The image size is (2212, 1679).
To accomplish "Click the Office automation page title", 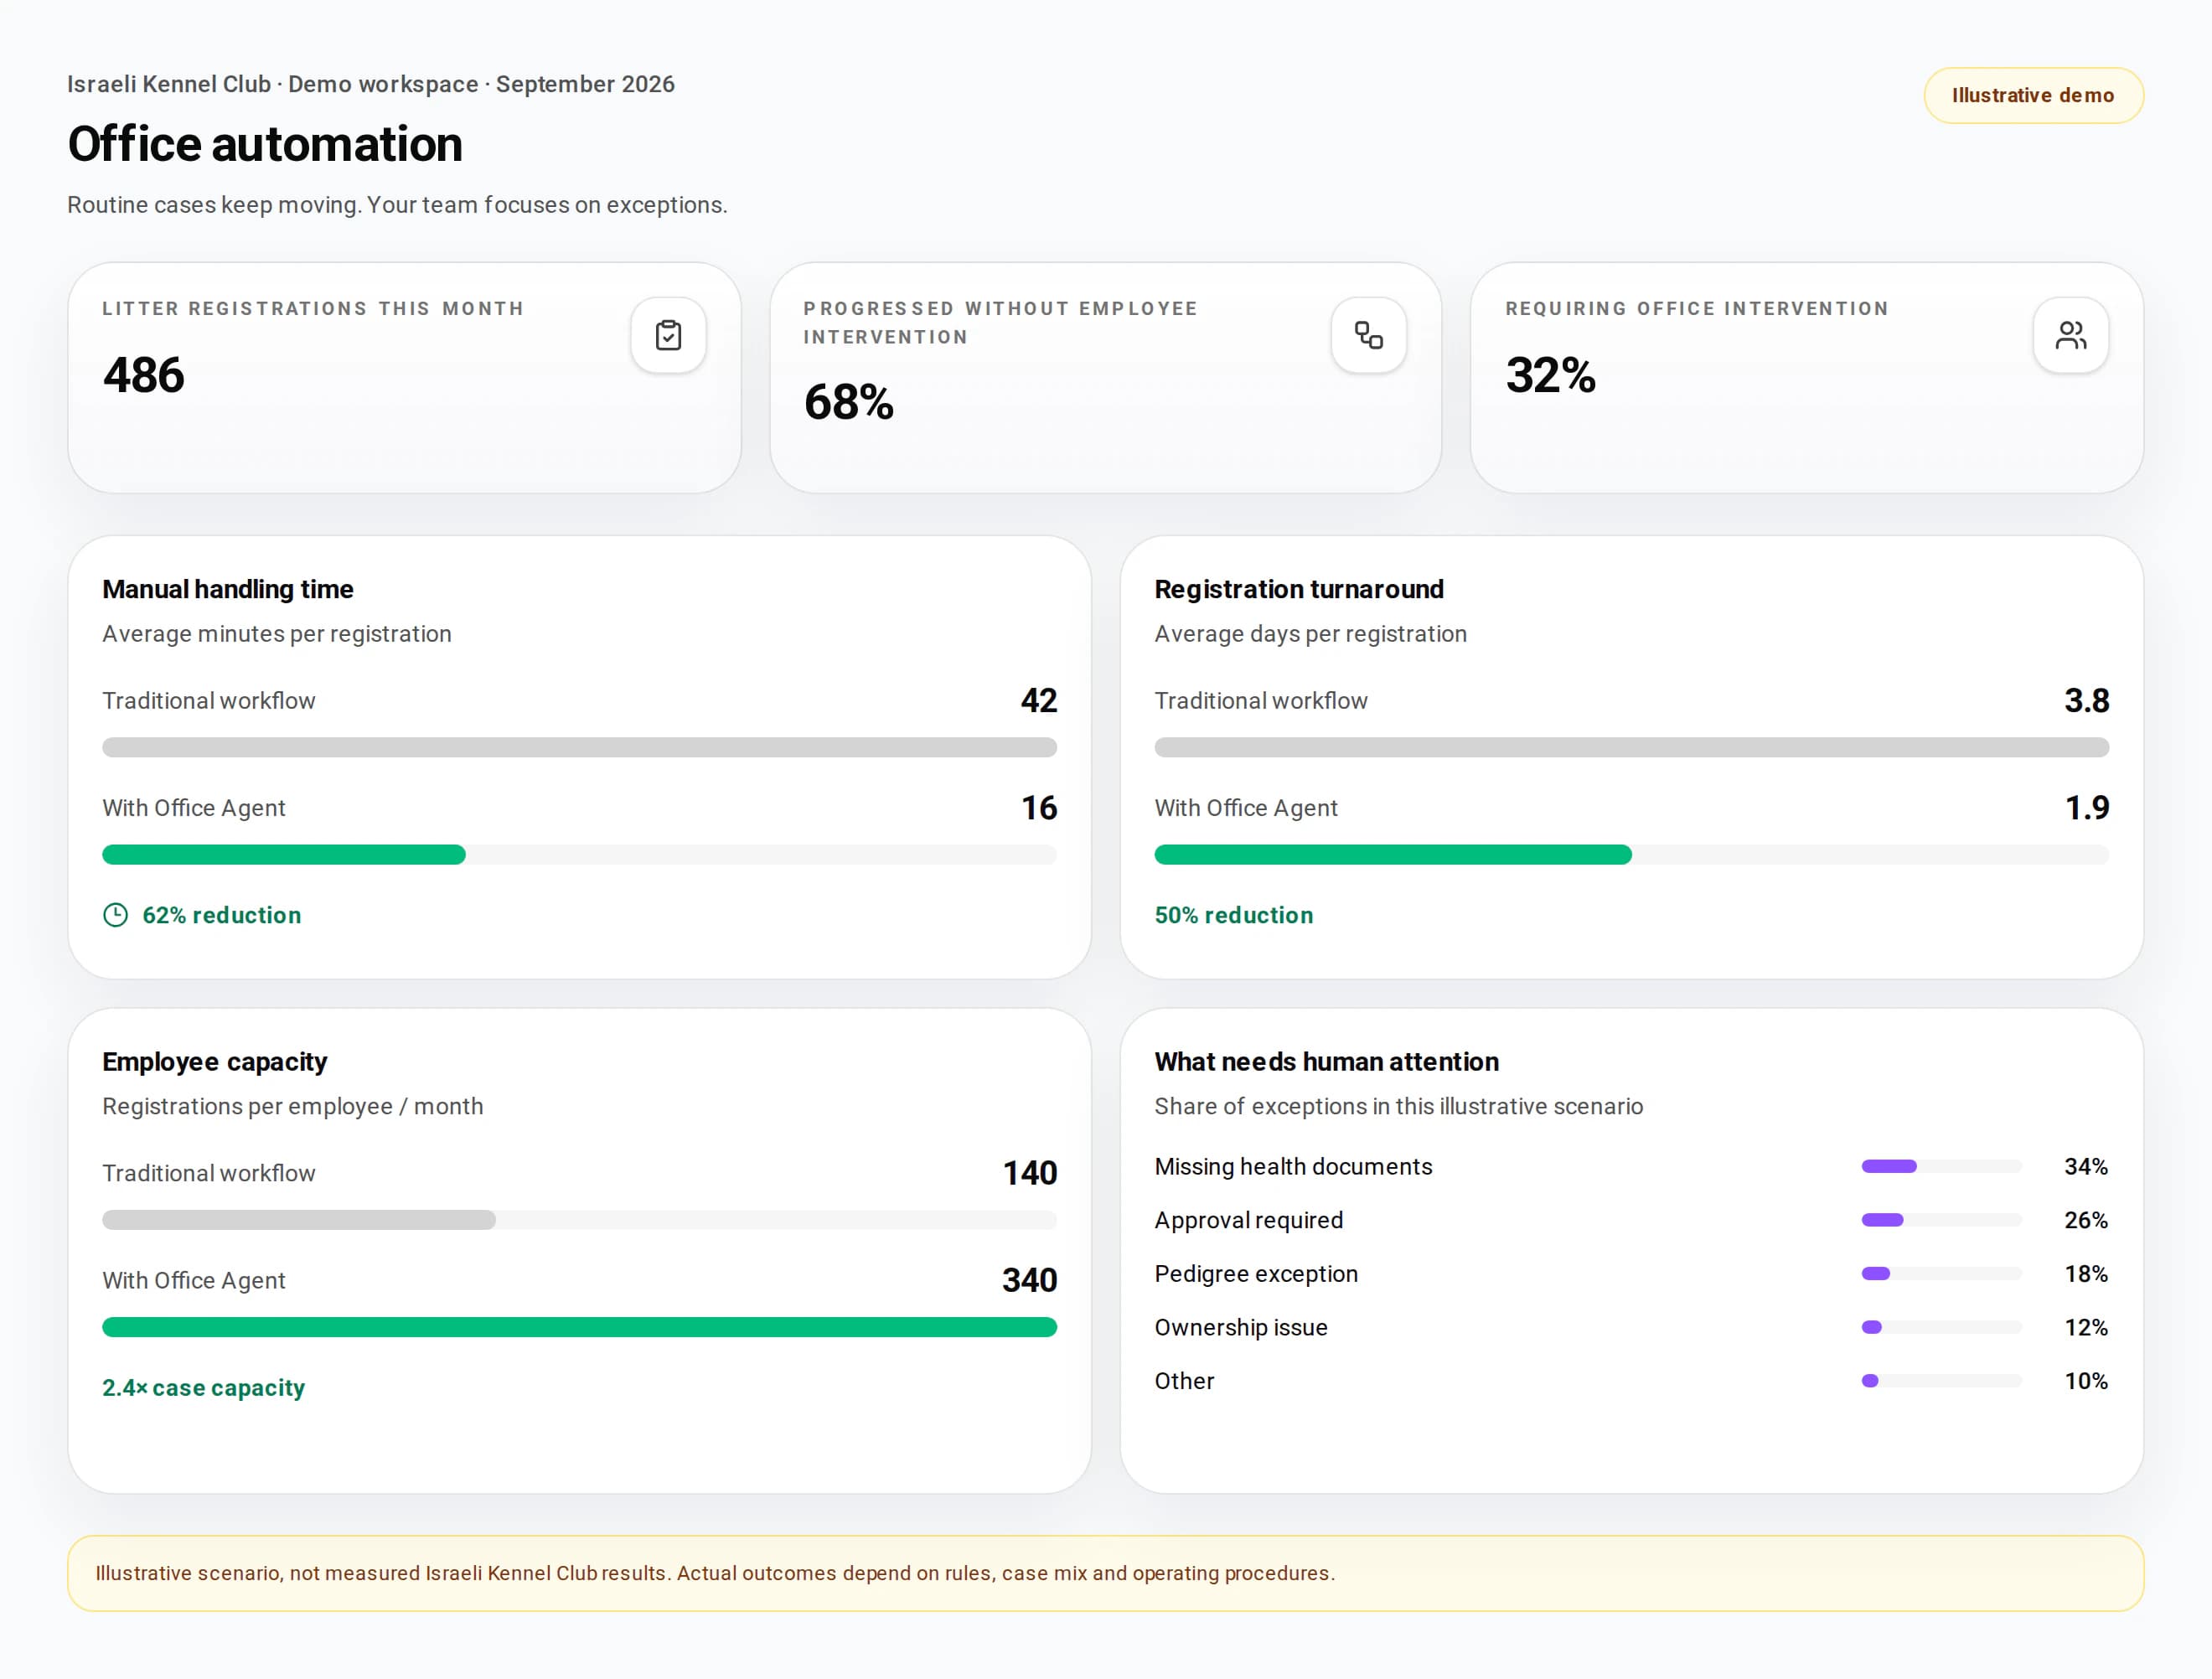I will point(265,144).
